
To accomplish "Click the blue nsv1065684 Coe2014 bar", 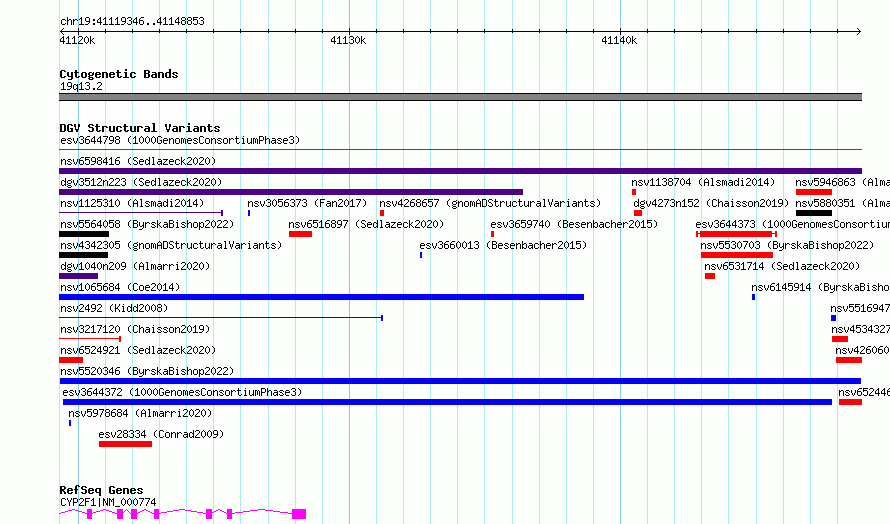I will pyautogui.click(x=321, y=297).
